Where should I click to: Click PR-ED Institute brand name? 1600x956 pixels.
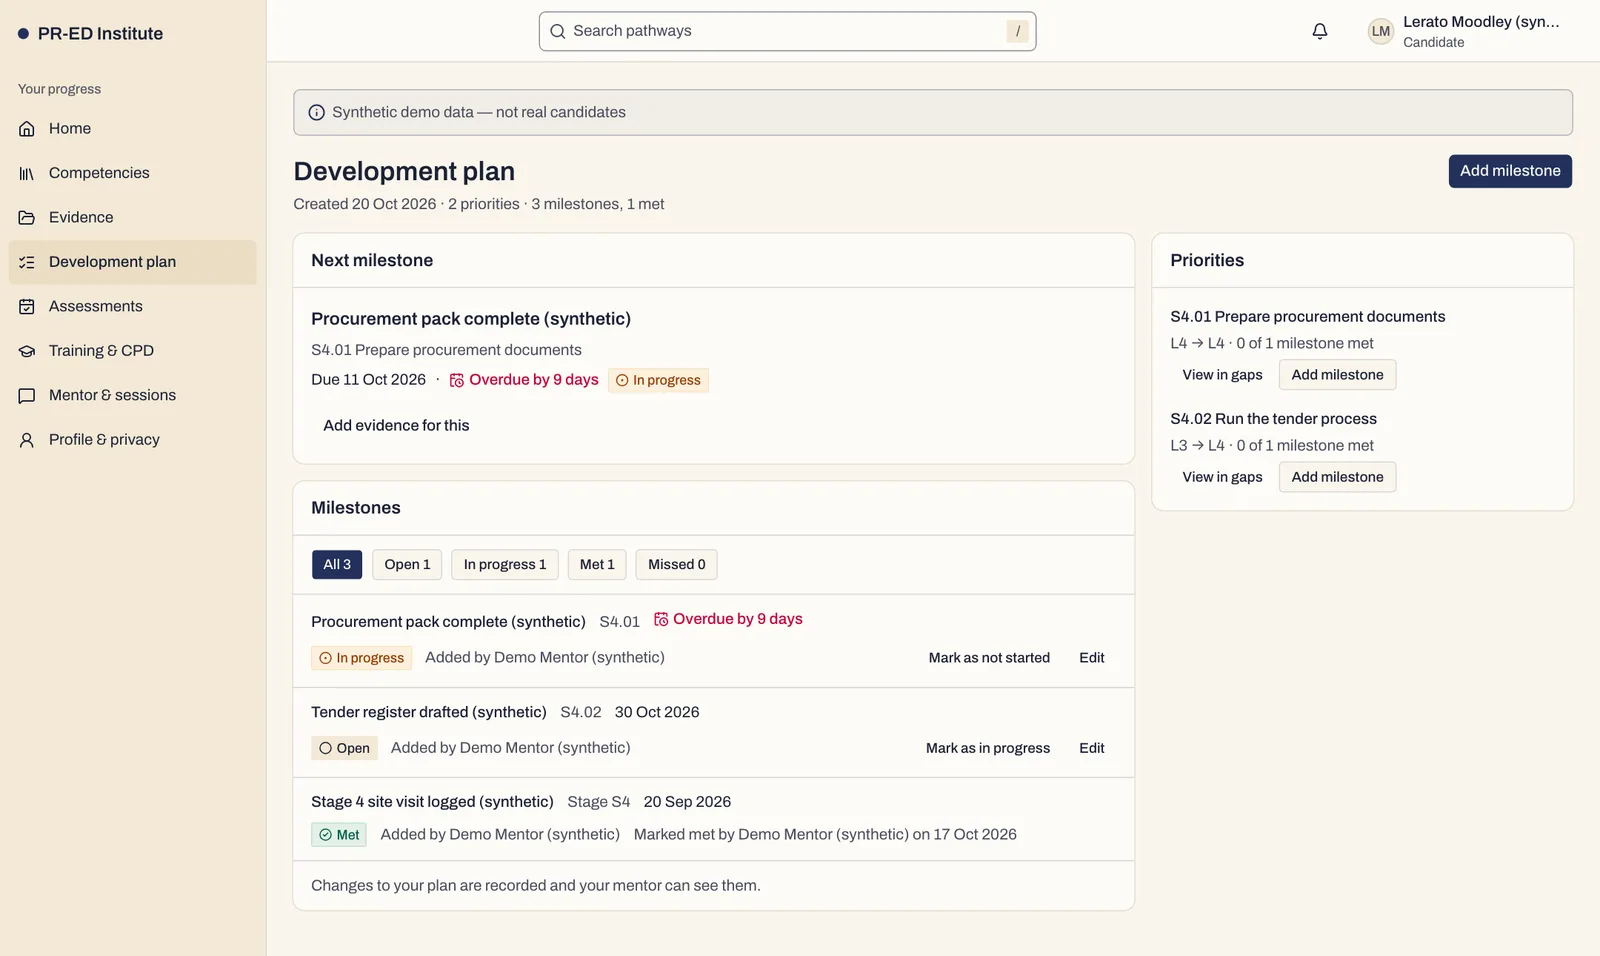tap(100, 34)
